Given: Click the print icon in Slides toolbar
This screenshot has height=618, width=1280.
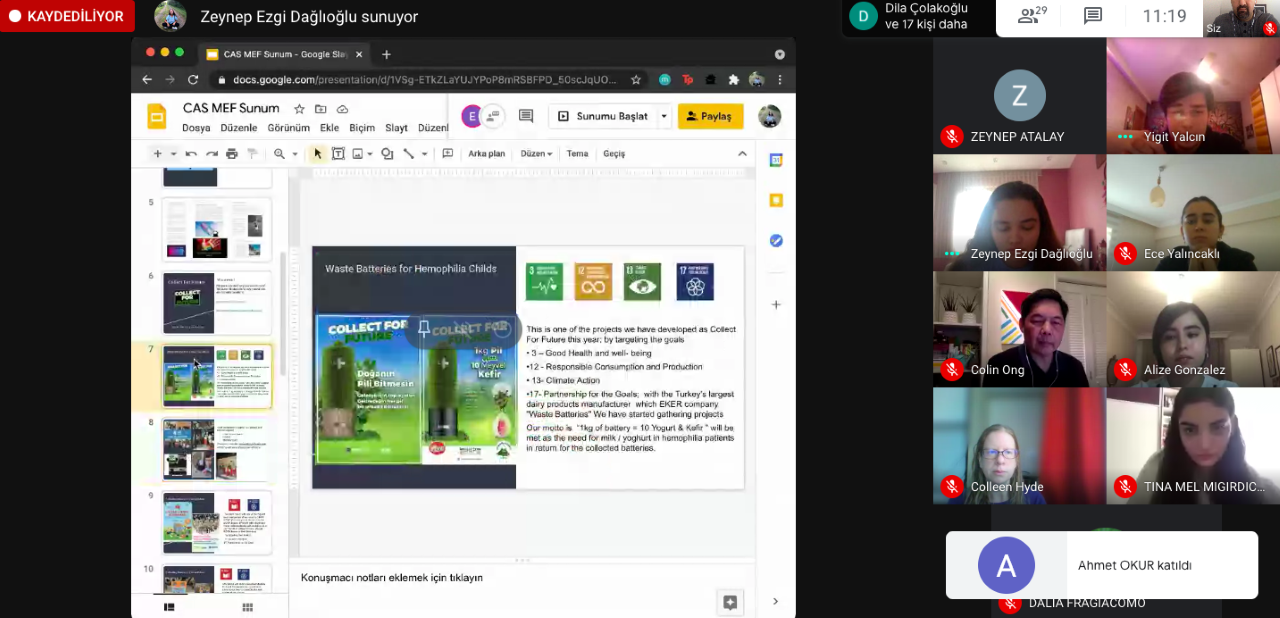Looking at the screenshot, I should pos(232,154).
